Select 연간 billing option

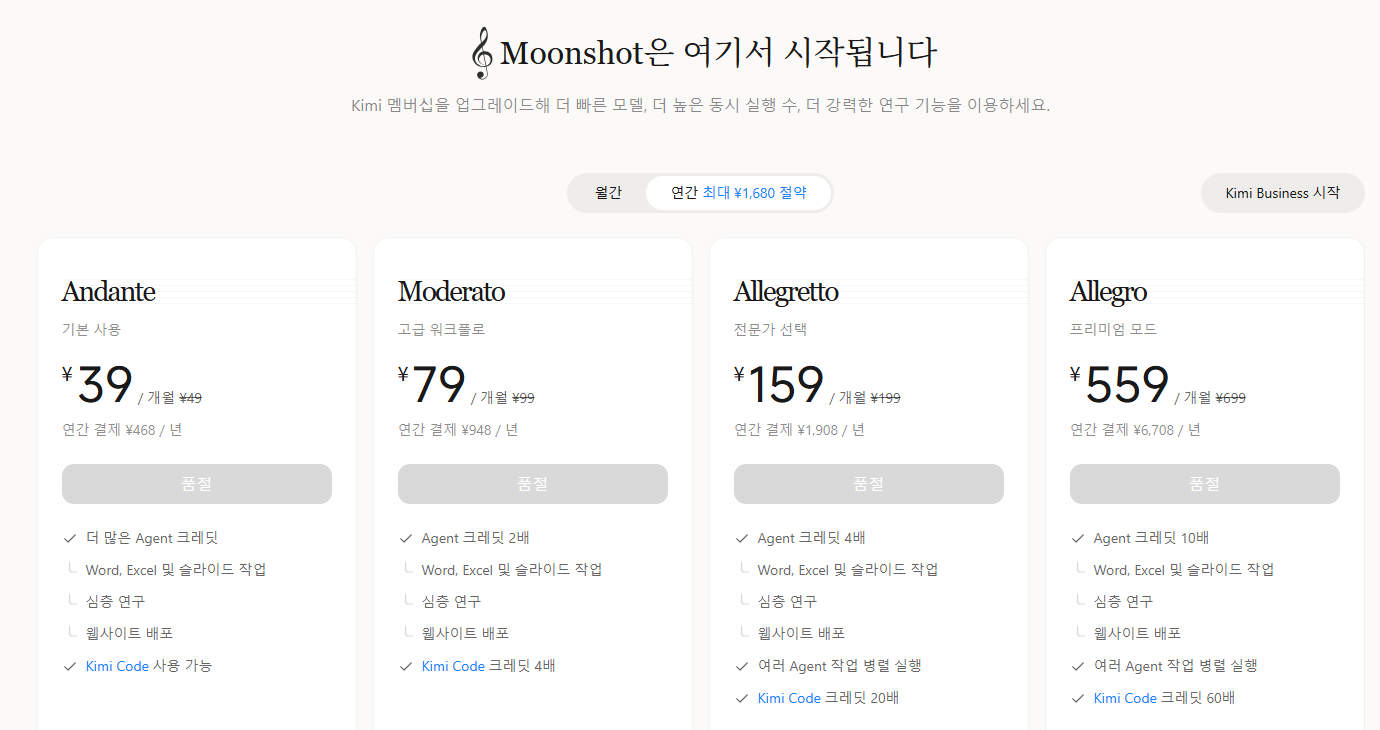click(x=738, y=193)
